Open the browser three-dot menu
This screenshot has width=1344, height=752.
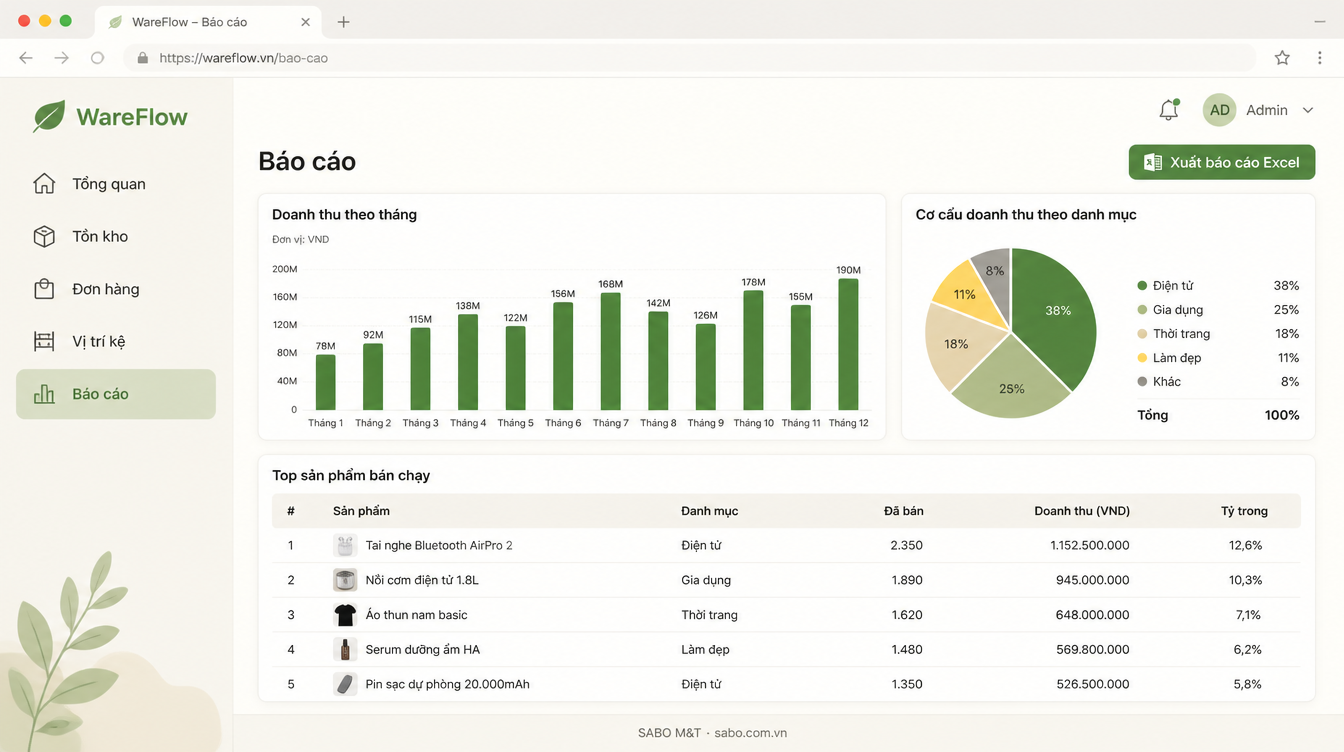click(x=1320, y=58)
